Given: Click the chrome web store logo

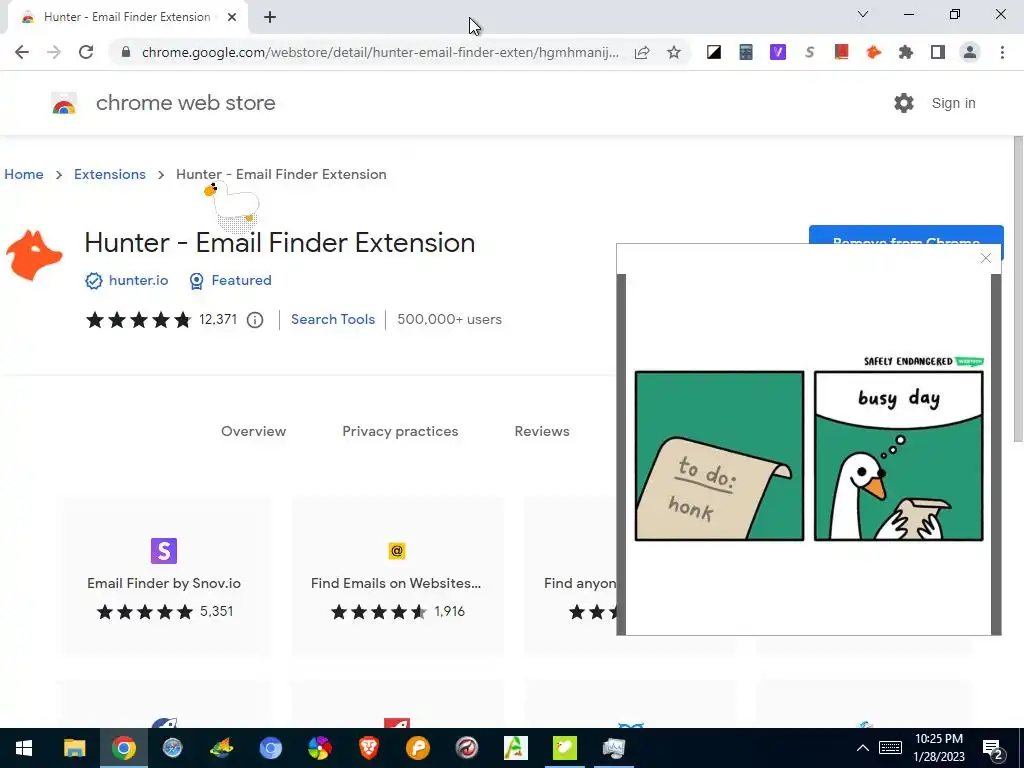Looking at the screenshot, I should (64, 103).
